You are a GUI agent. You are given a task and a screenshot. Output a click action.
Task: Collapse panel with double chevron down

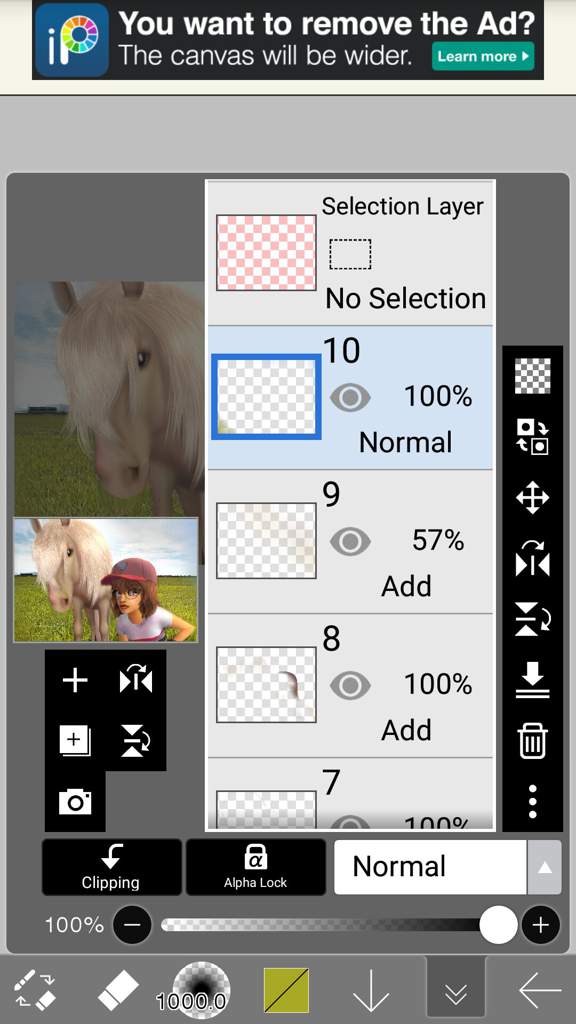(x=456, y=991)
